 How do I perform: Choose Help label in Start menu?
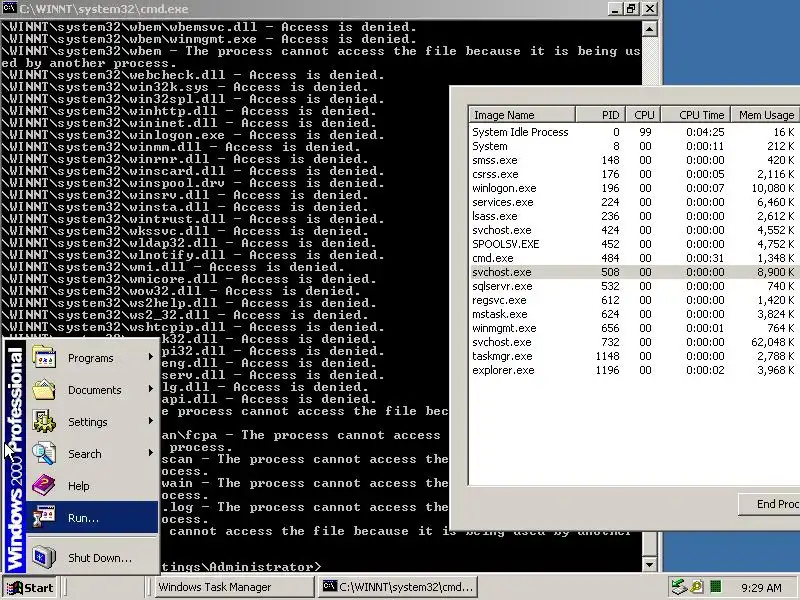79,486
